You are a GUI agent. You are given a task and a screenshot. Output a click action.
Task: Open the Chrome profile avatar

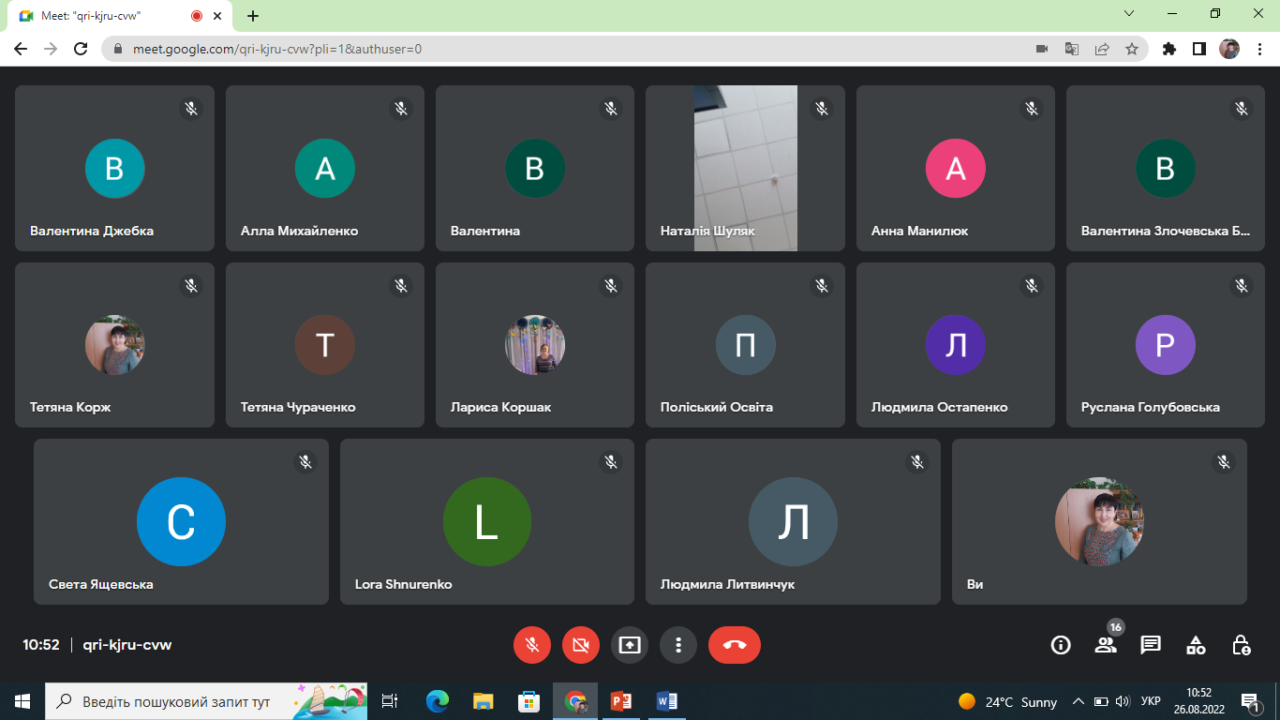coord(1229,48)
